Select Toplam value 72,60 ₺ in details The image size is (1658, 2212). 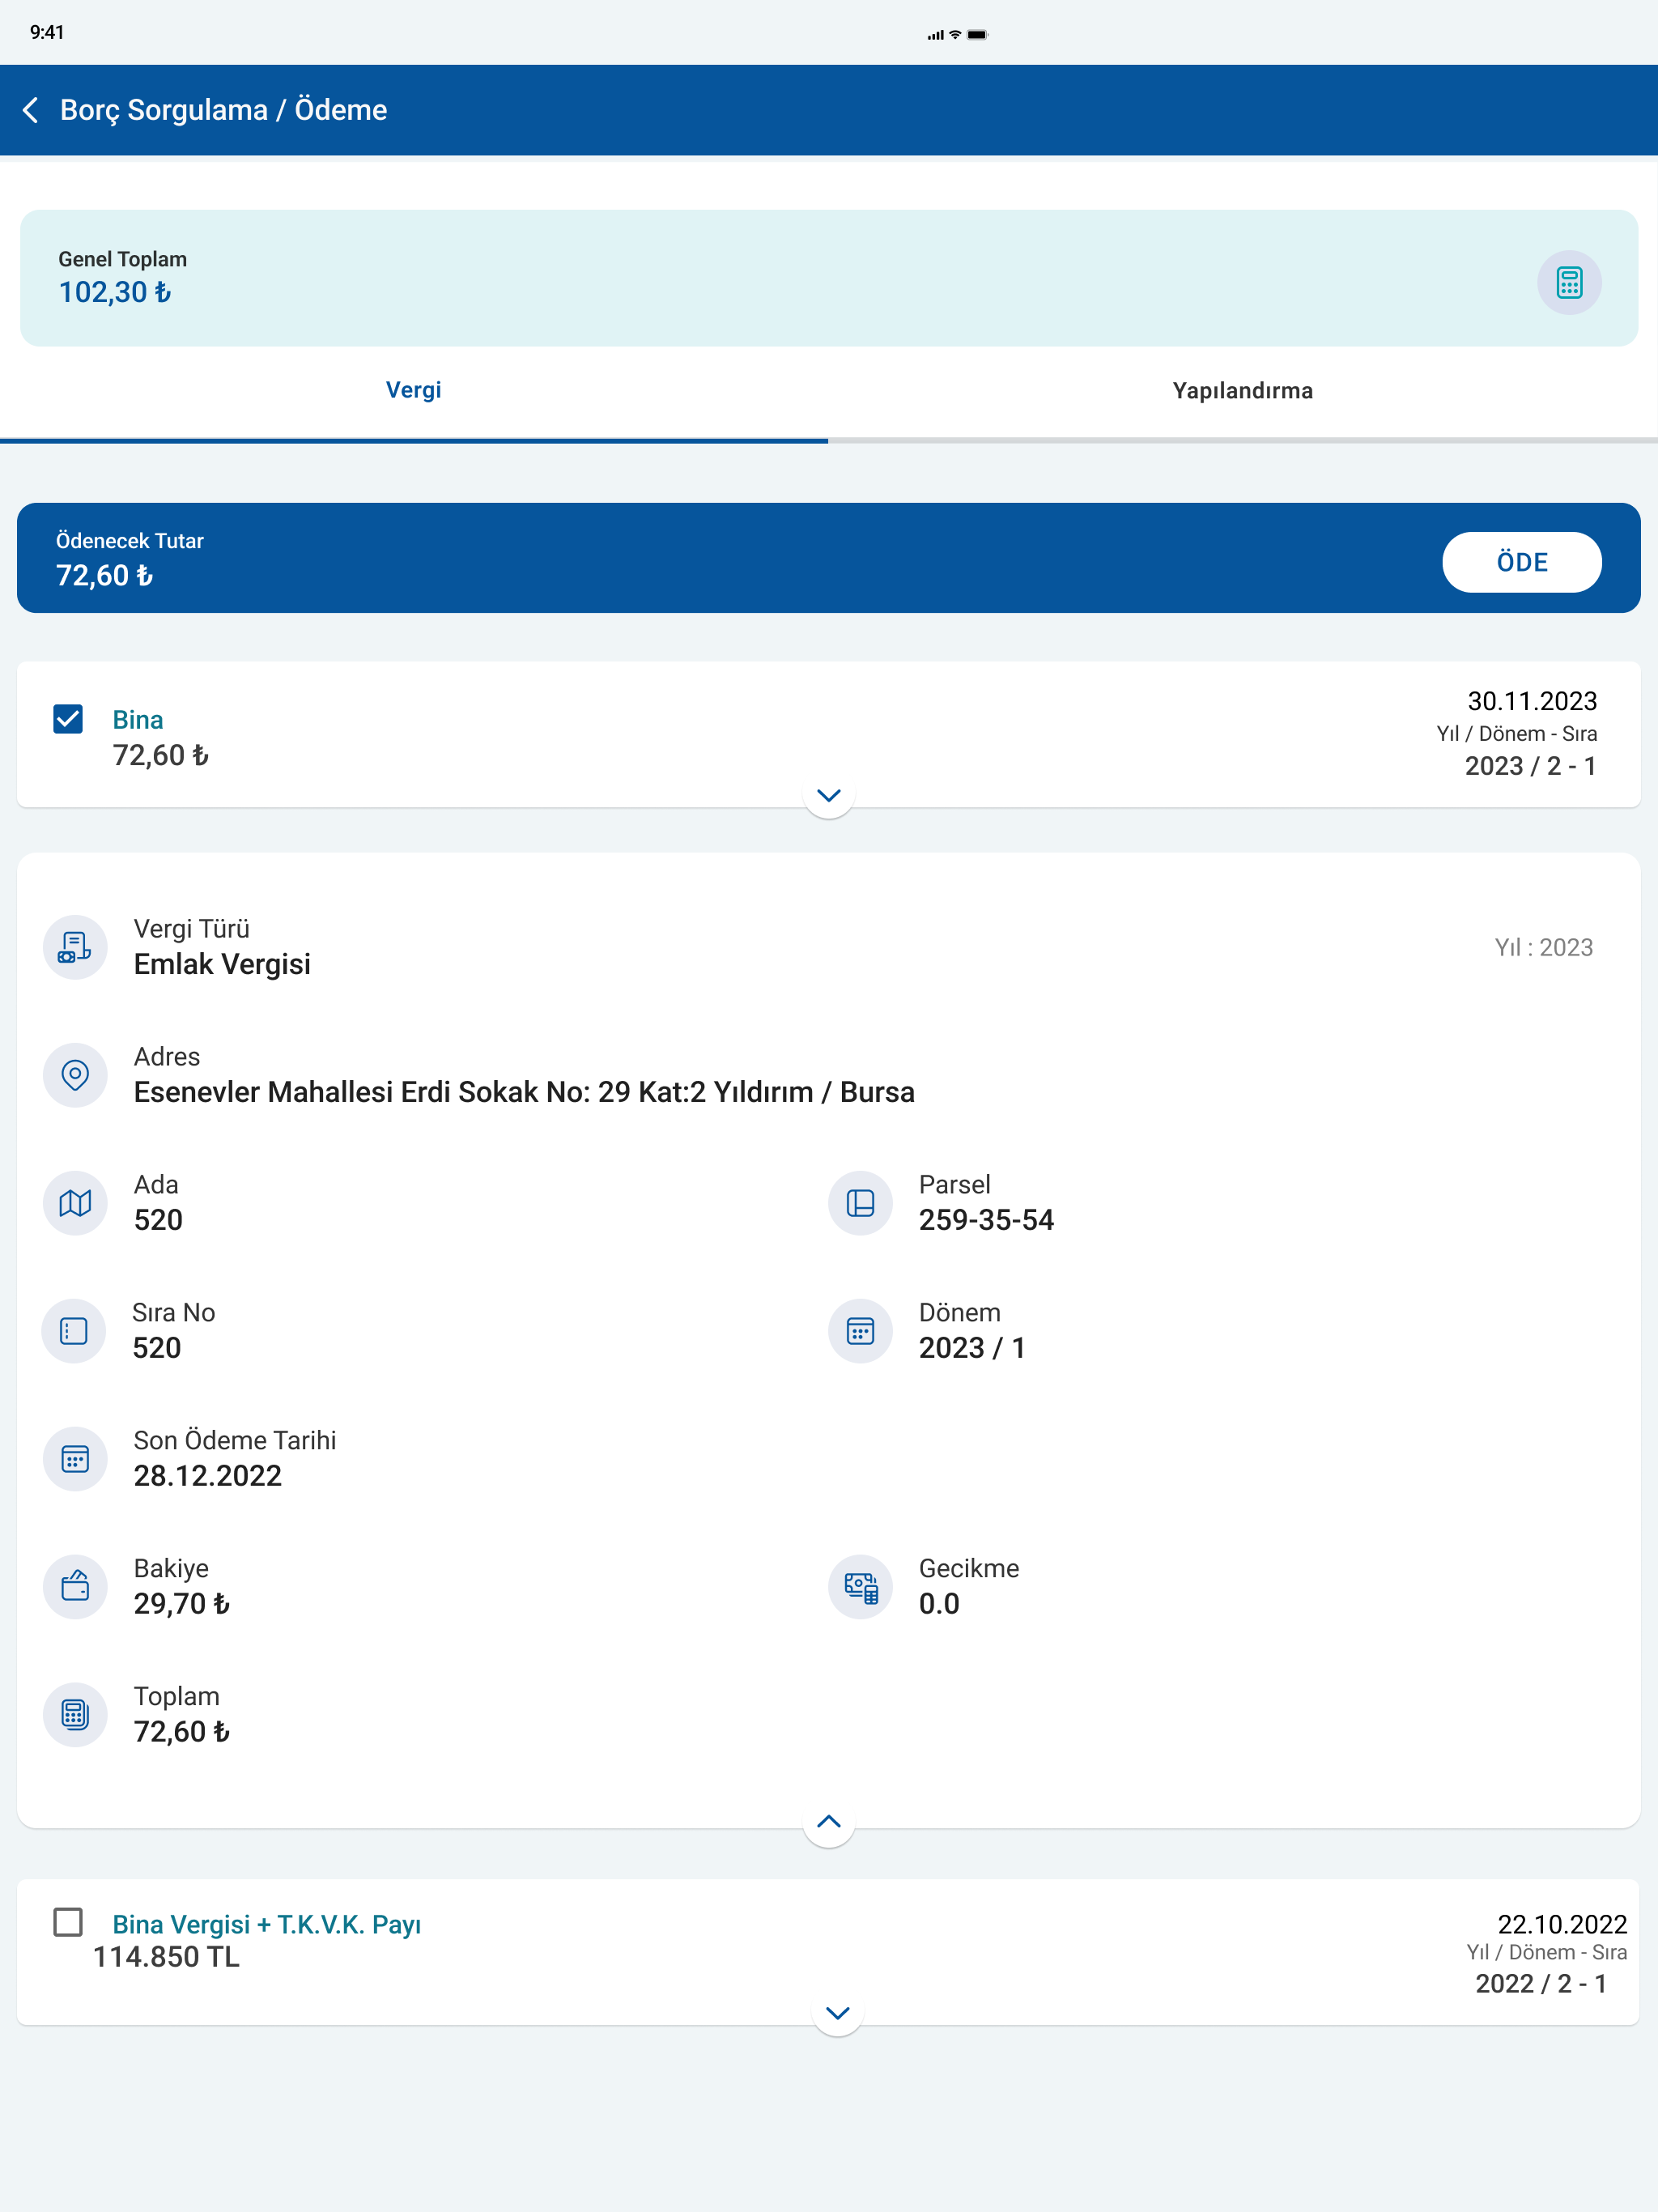pos(182,1732)
